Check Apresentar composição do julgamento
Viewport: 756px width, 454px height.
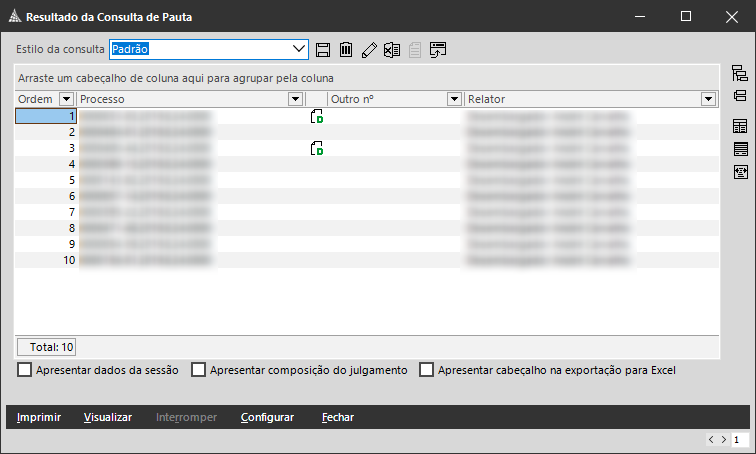[198, 370]
